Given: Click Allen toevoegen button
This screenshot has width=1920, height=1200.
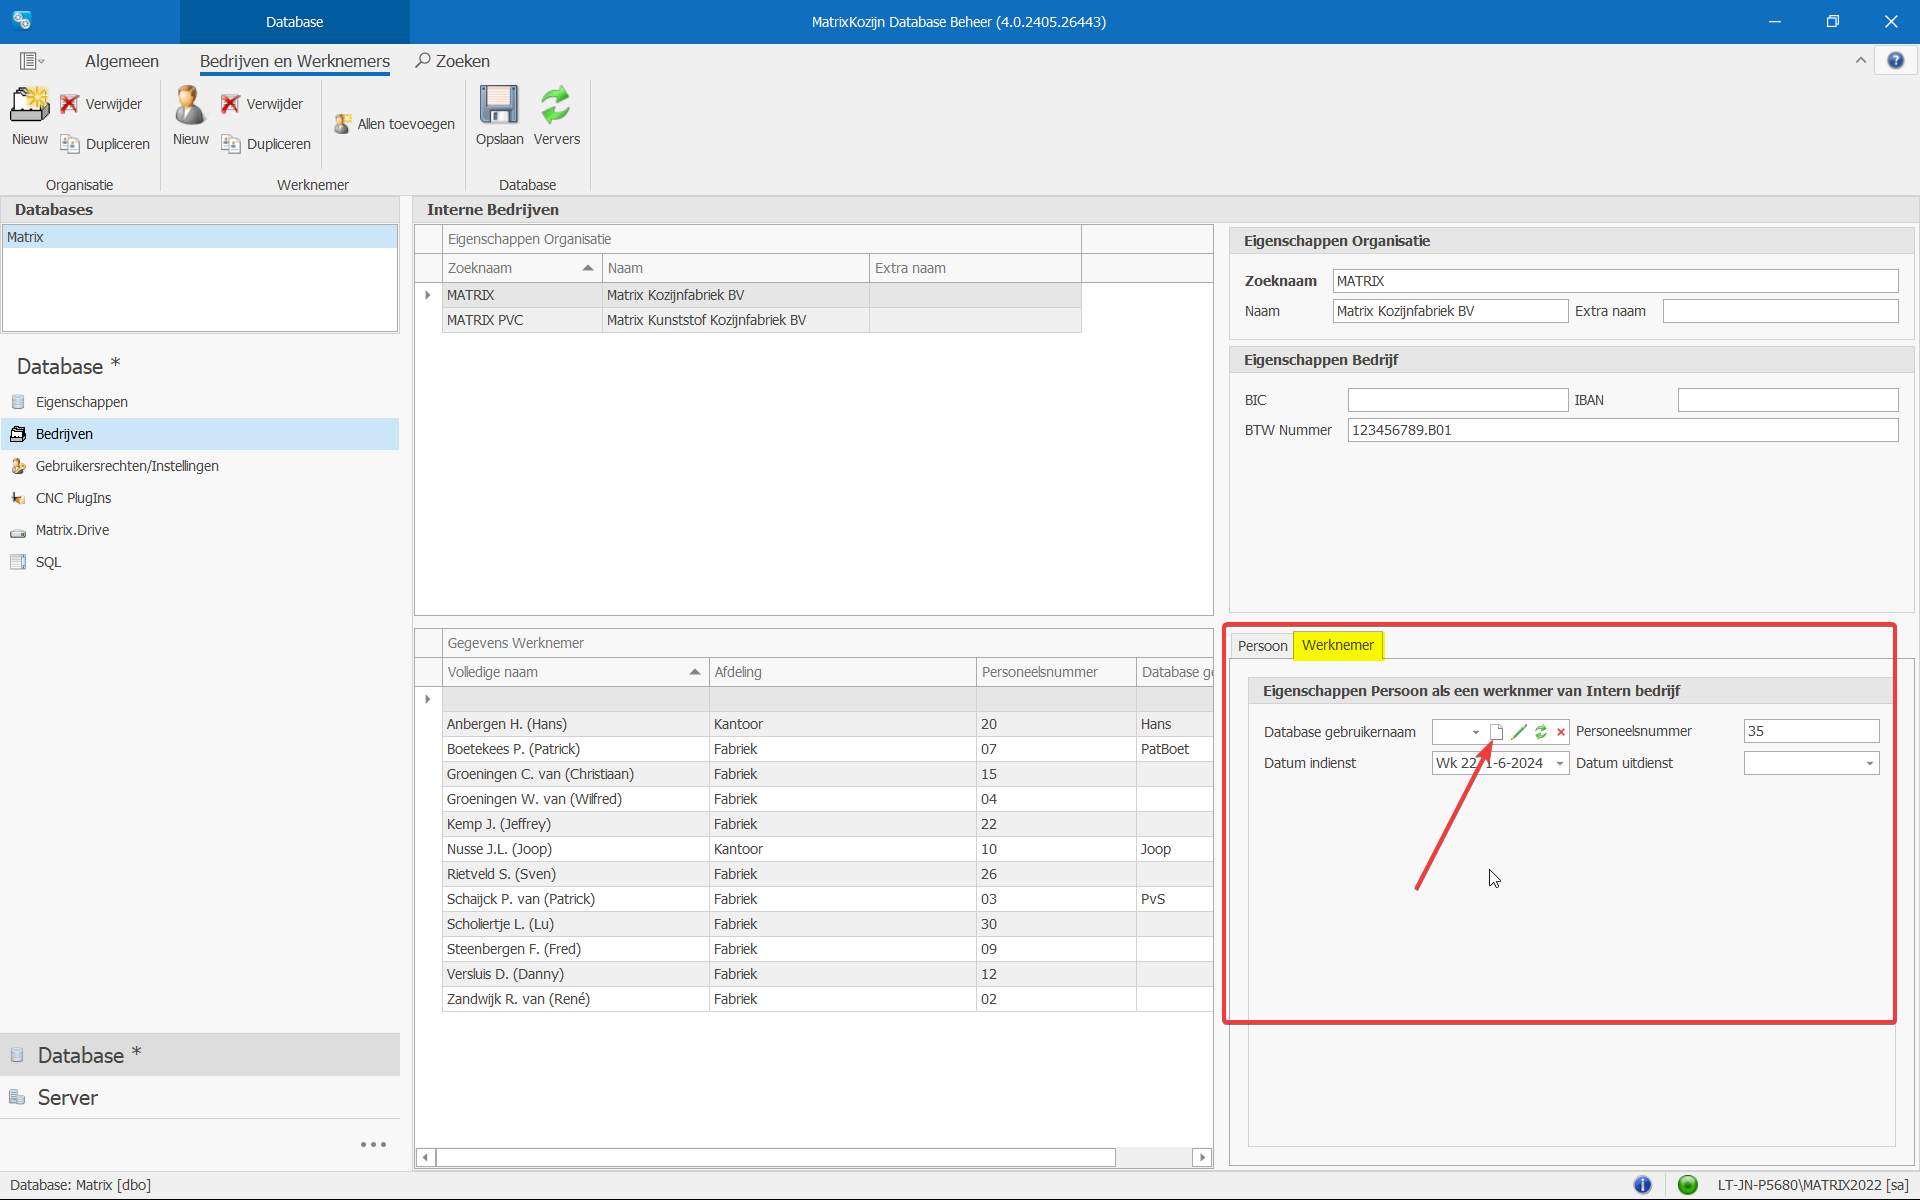Looking at the screenshot, I should [394, 124].
